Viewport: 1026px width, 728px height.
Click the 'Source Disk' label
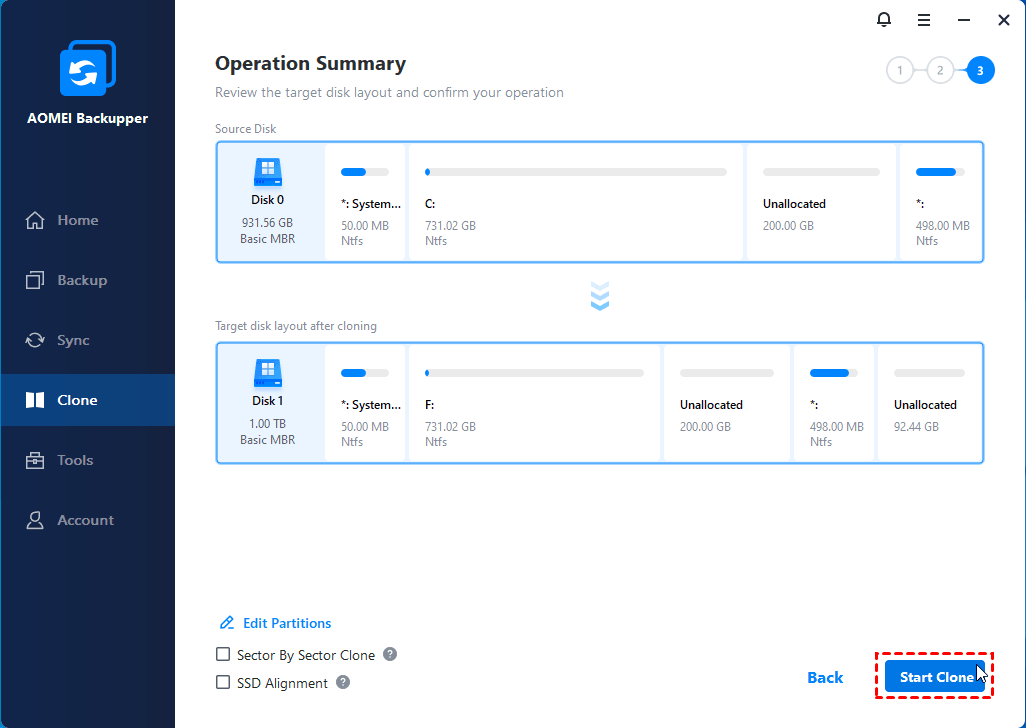pos(245,129)
